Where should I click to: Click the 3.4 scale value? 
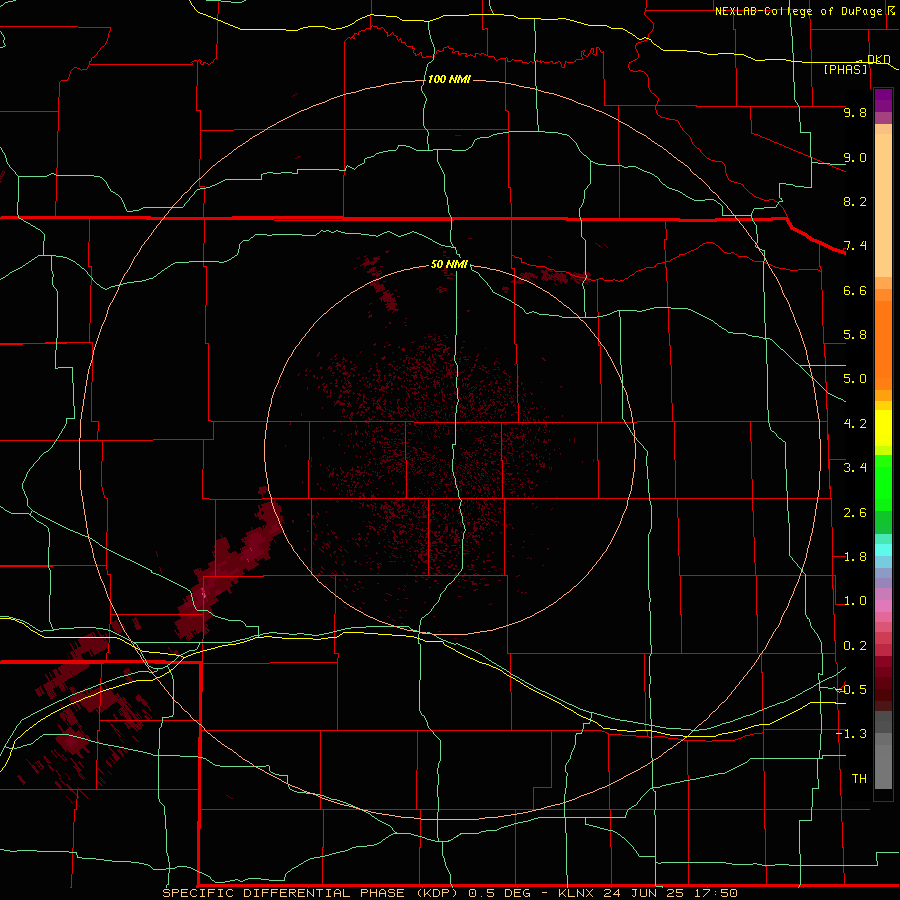[855, 468]
